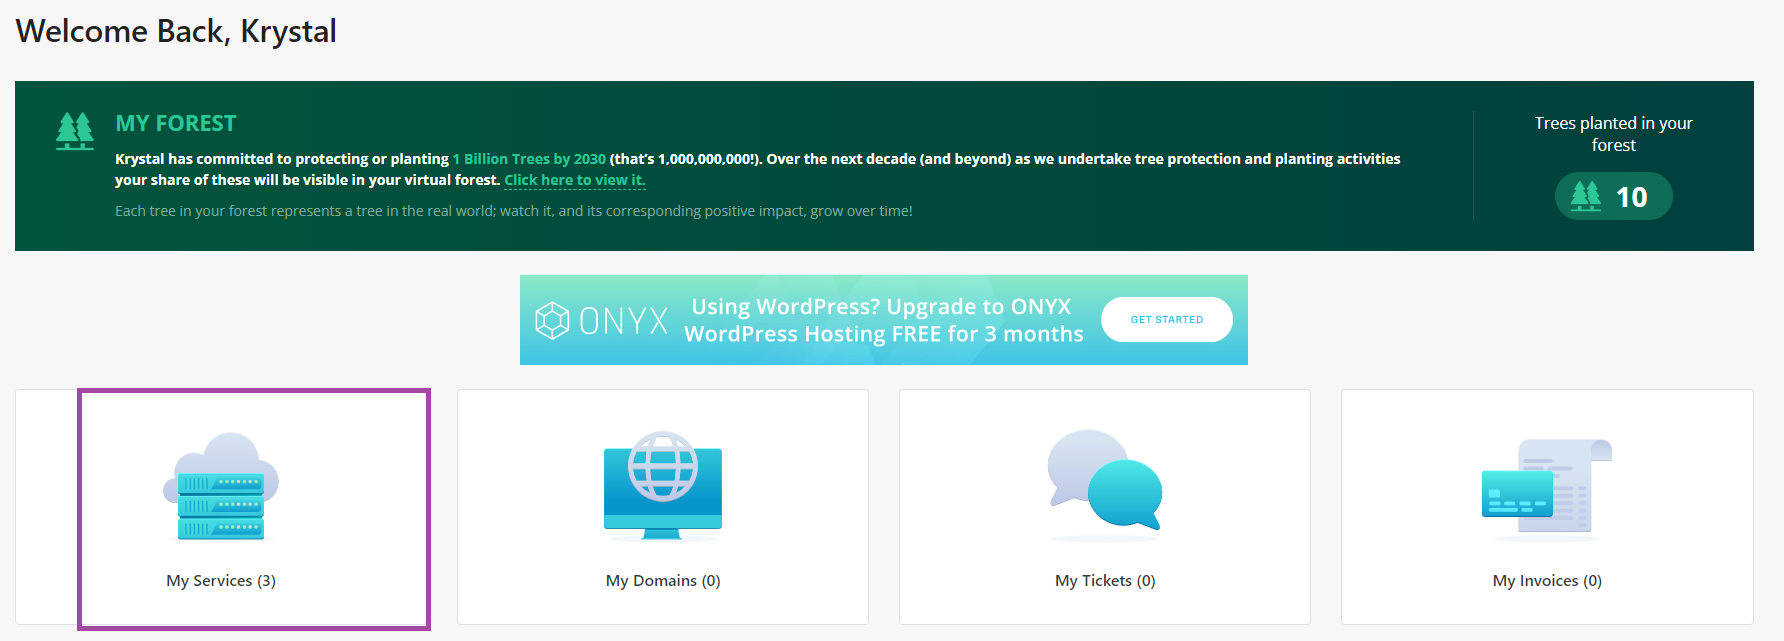1784x641 pixels.
Task: Open the 'My Domains (0)' label
Action: (663, 581)
